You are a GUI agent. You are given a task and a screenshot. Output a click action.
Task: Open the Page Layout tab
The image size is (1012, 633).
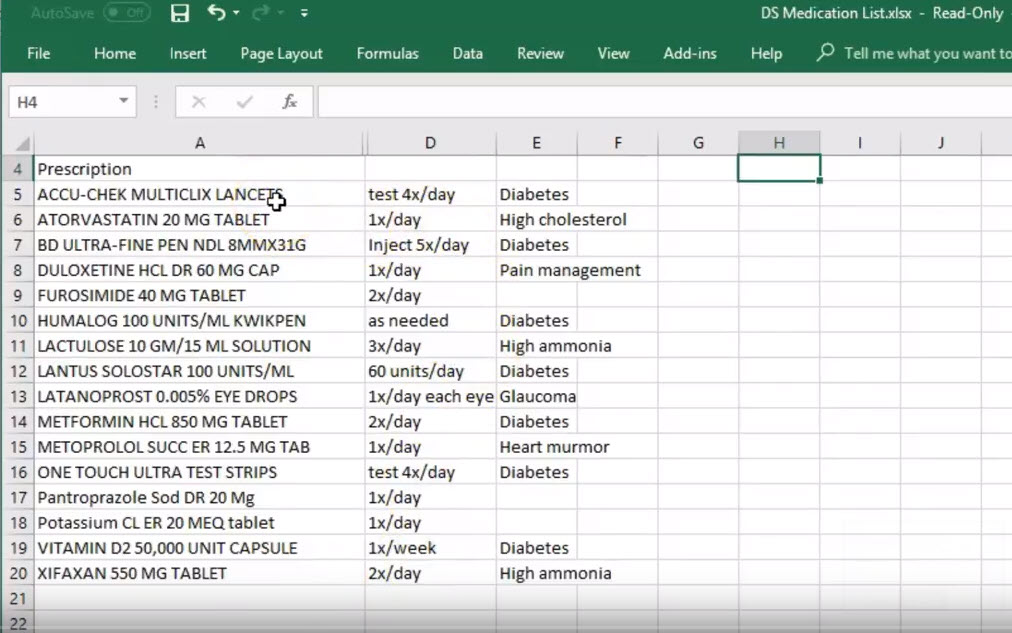click(x=281, y=54)
